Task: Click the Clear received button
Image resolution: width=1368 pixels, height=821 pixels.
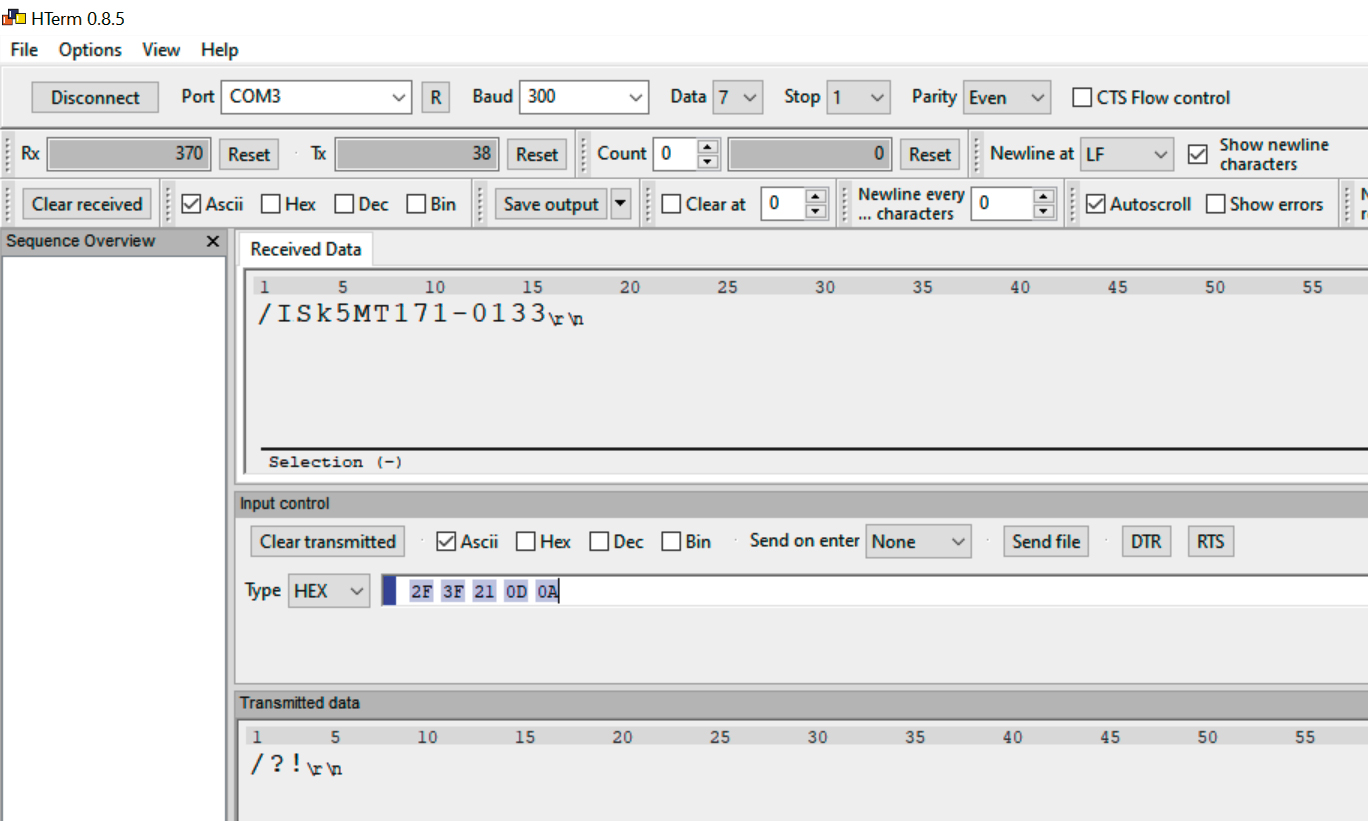Action: 87,204
